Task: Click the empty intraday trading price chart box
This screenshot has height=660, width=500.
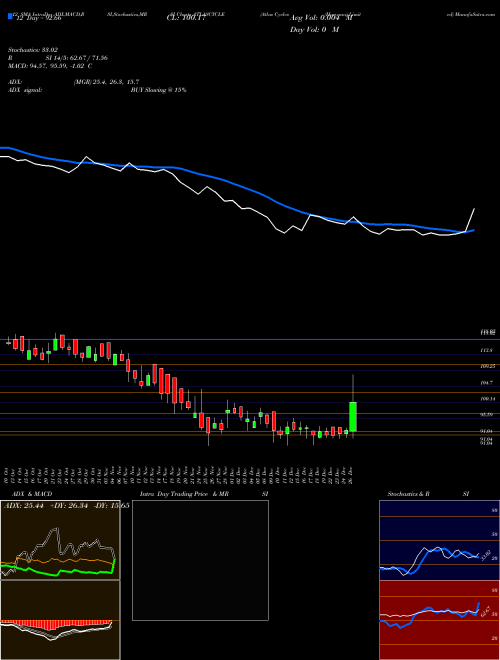Action: click(x=200, y=560)
